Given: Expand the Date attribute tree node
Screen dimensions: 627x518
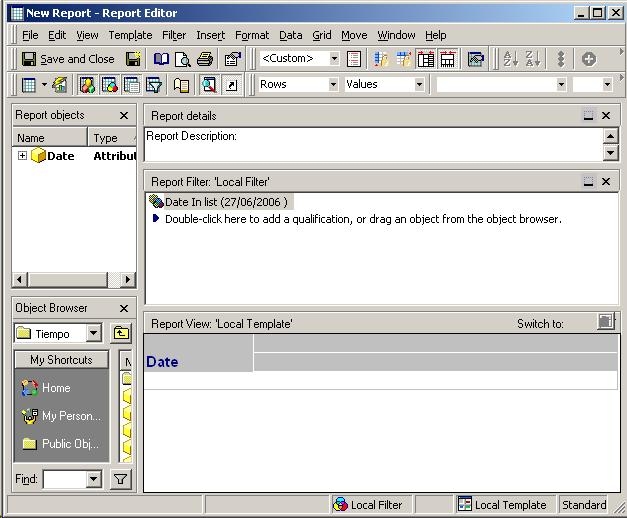Looking at the screenshot, I should pyautogui.click(x=22, y=156).
